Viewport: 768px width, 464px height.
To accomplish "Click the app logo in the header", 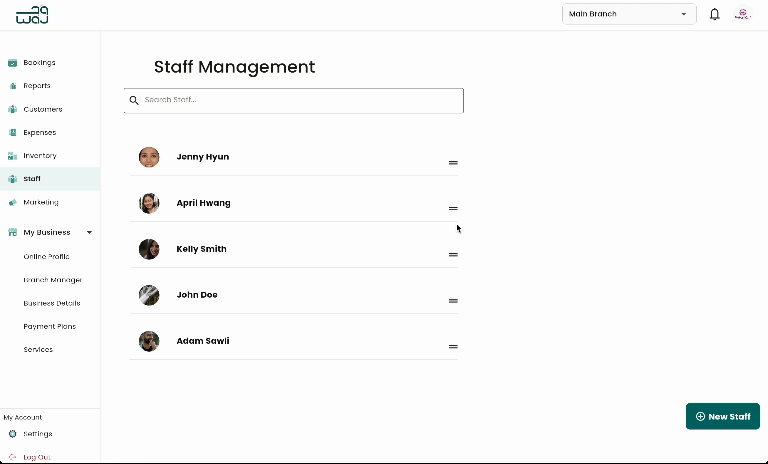I will pos(32,15).
